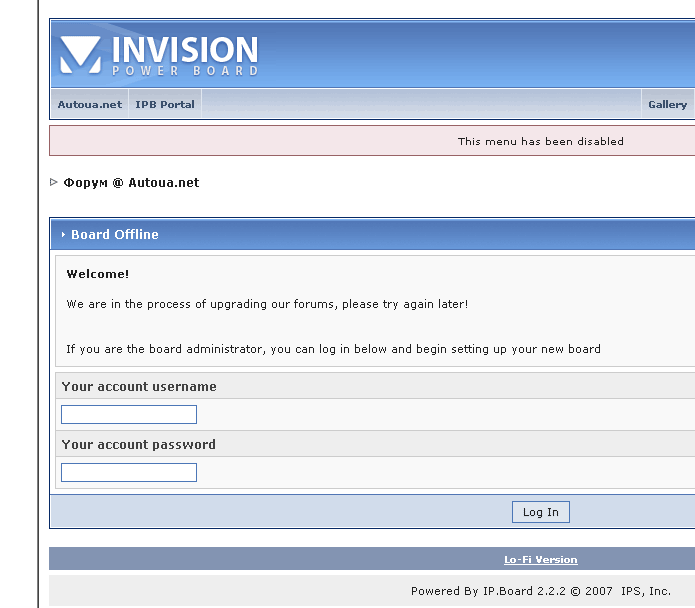Click IPS, Inc. in the footer

[x=645, y=591]
